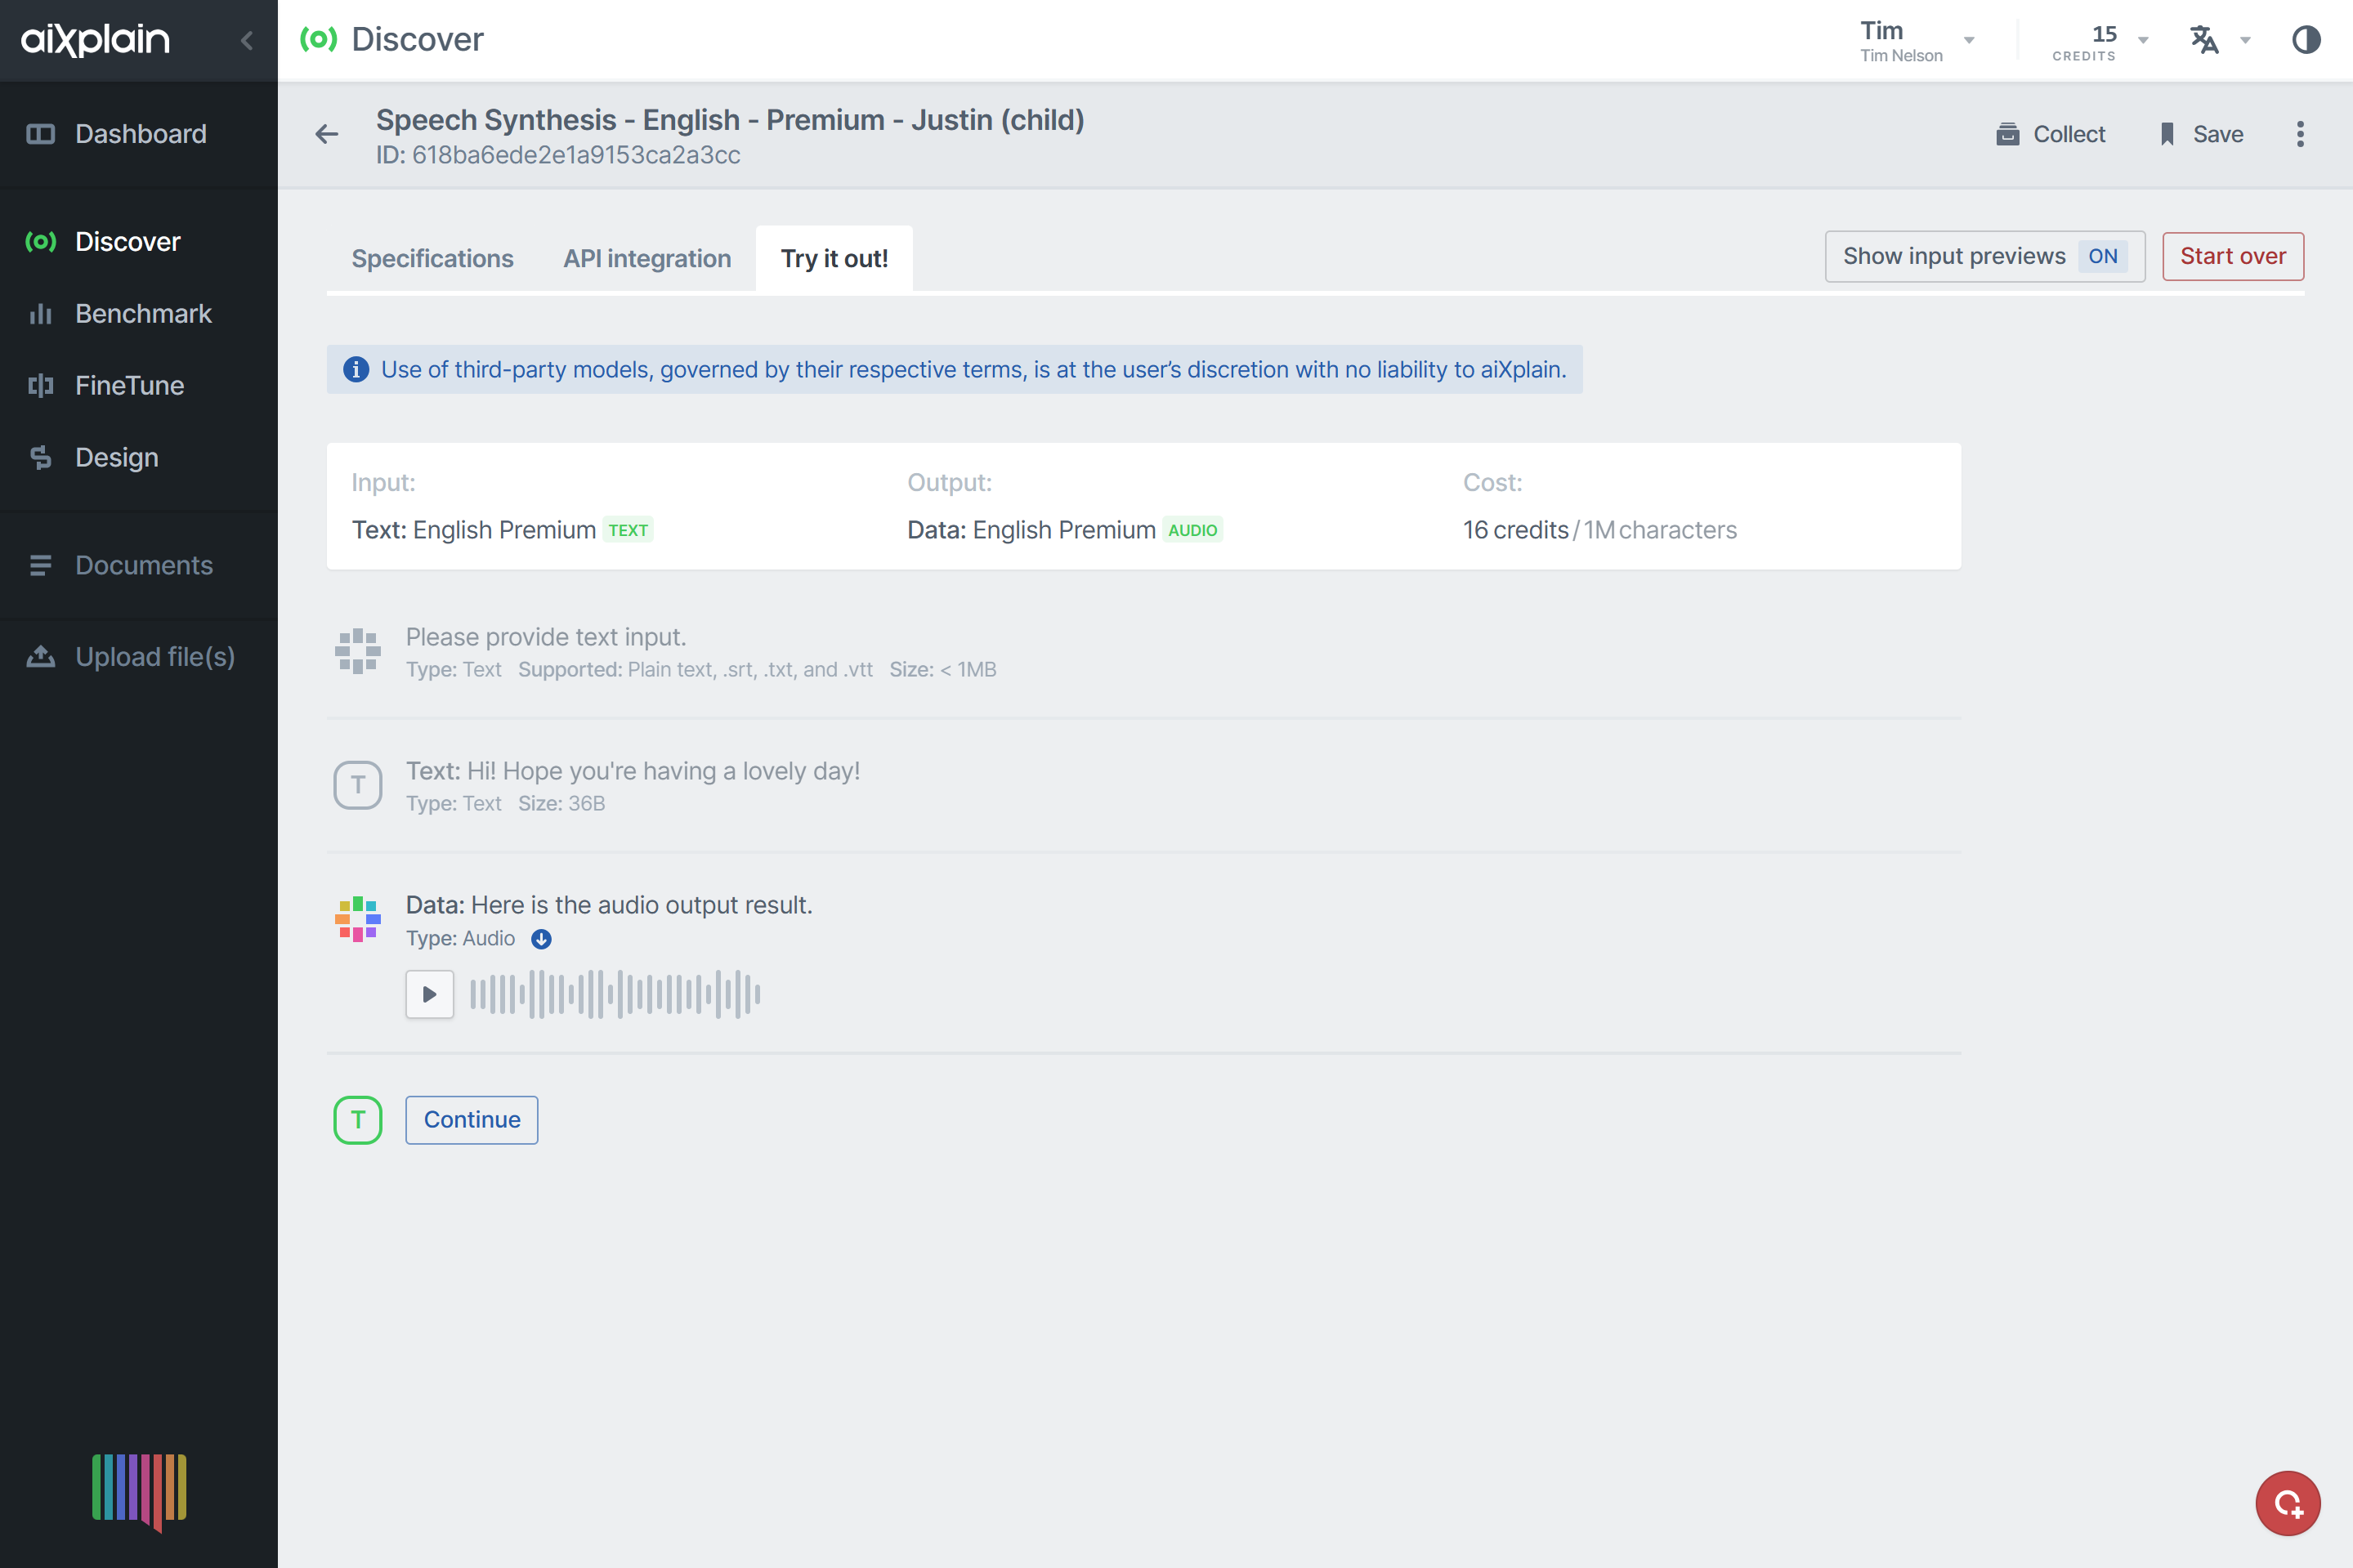Save the model with the bookmark button
Image resolution: width=2353 pixels, height=1568 pixels.
point(2200,134)
